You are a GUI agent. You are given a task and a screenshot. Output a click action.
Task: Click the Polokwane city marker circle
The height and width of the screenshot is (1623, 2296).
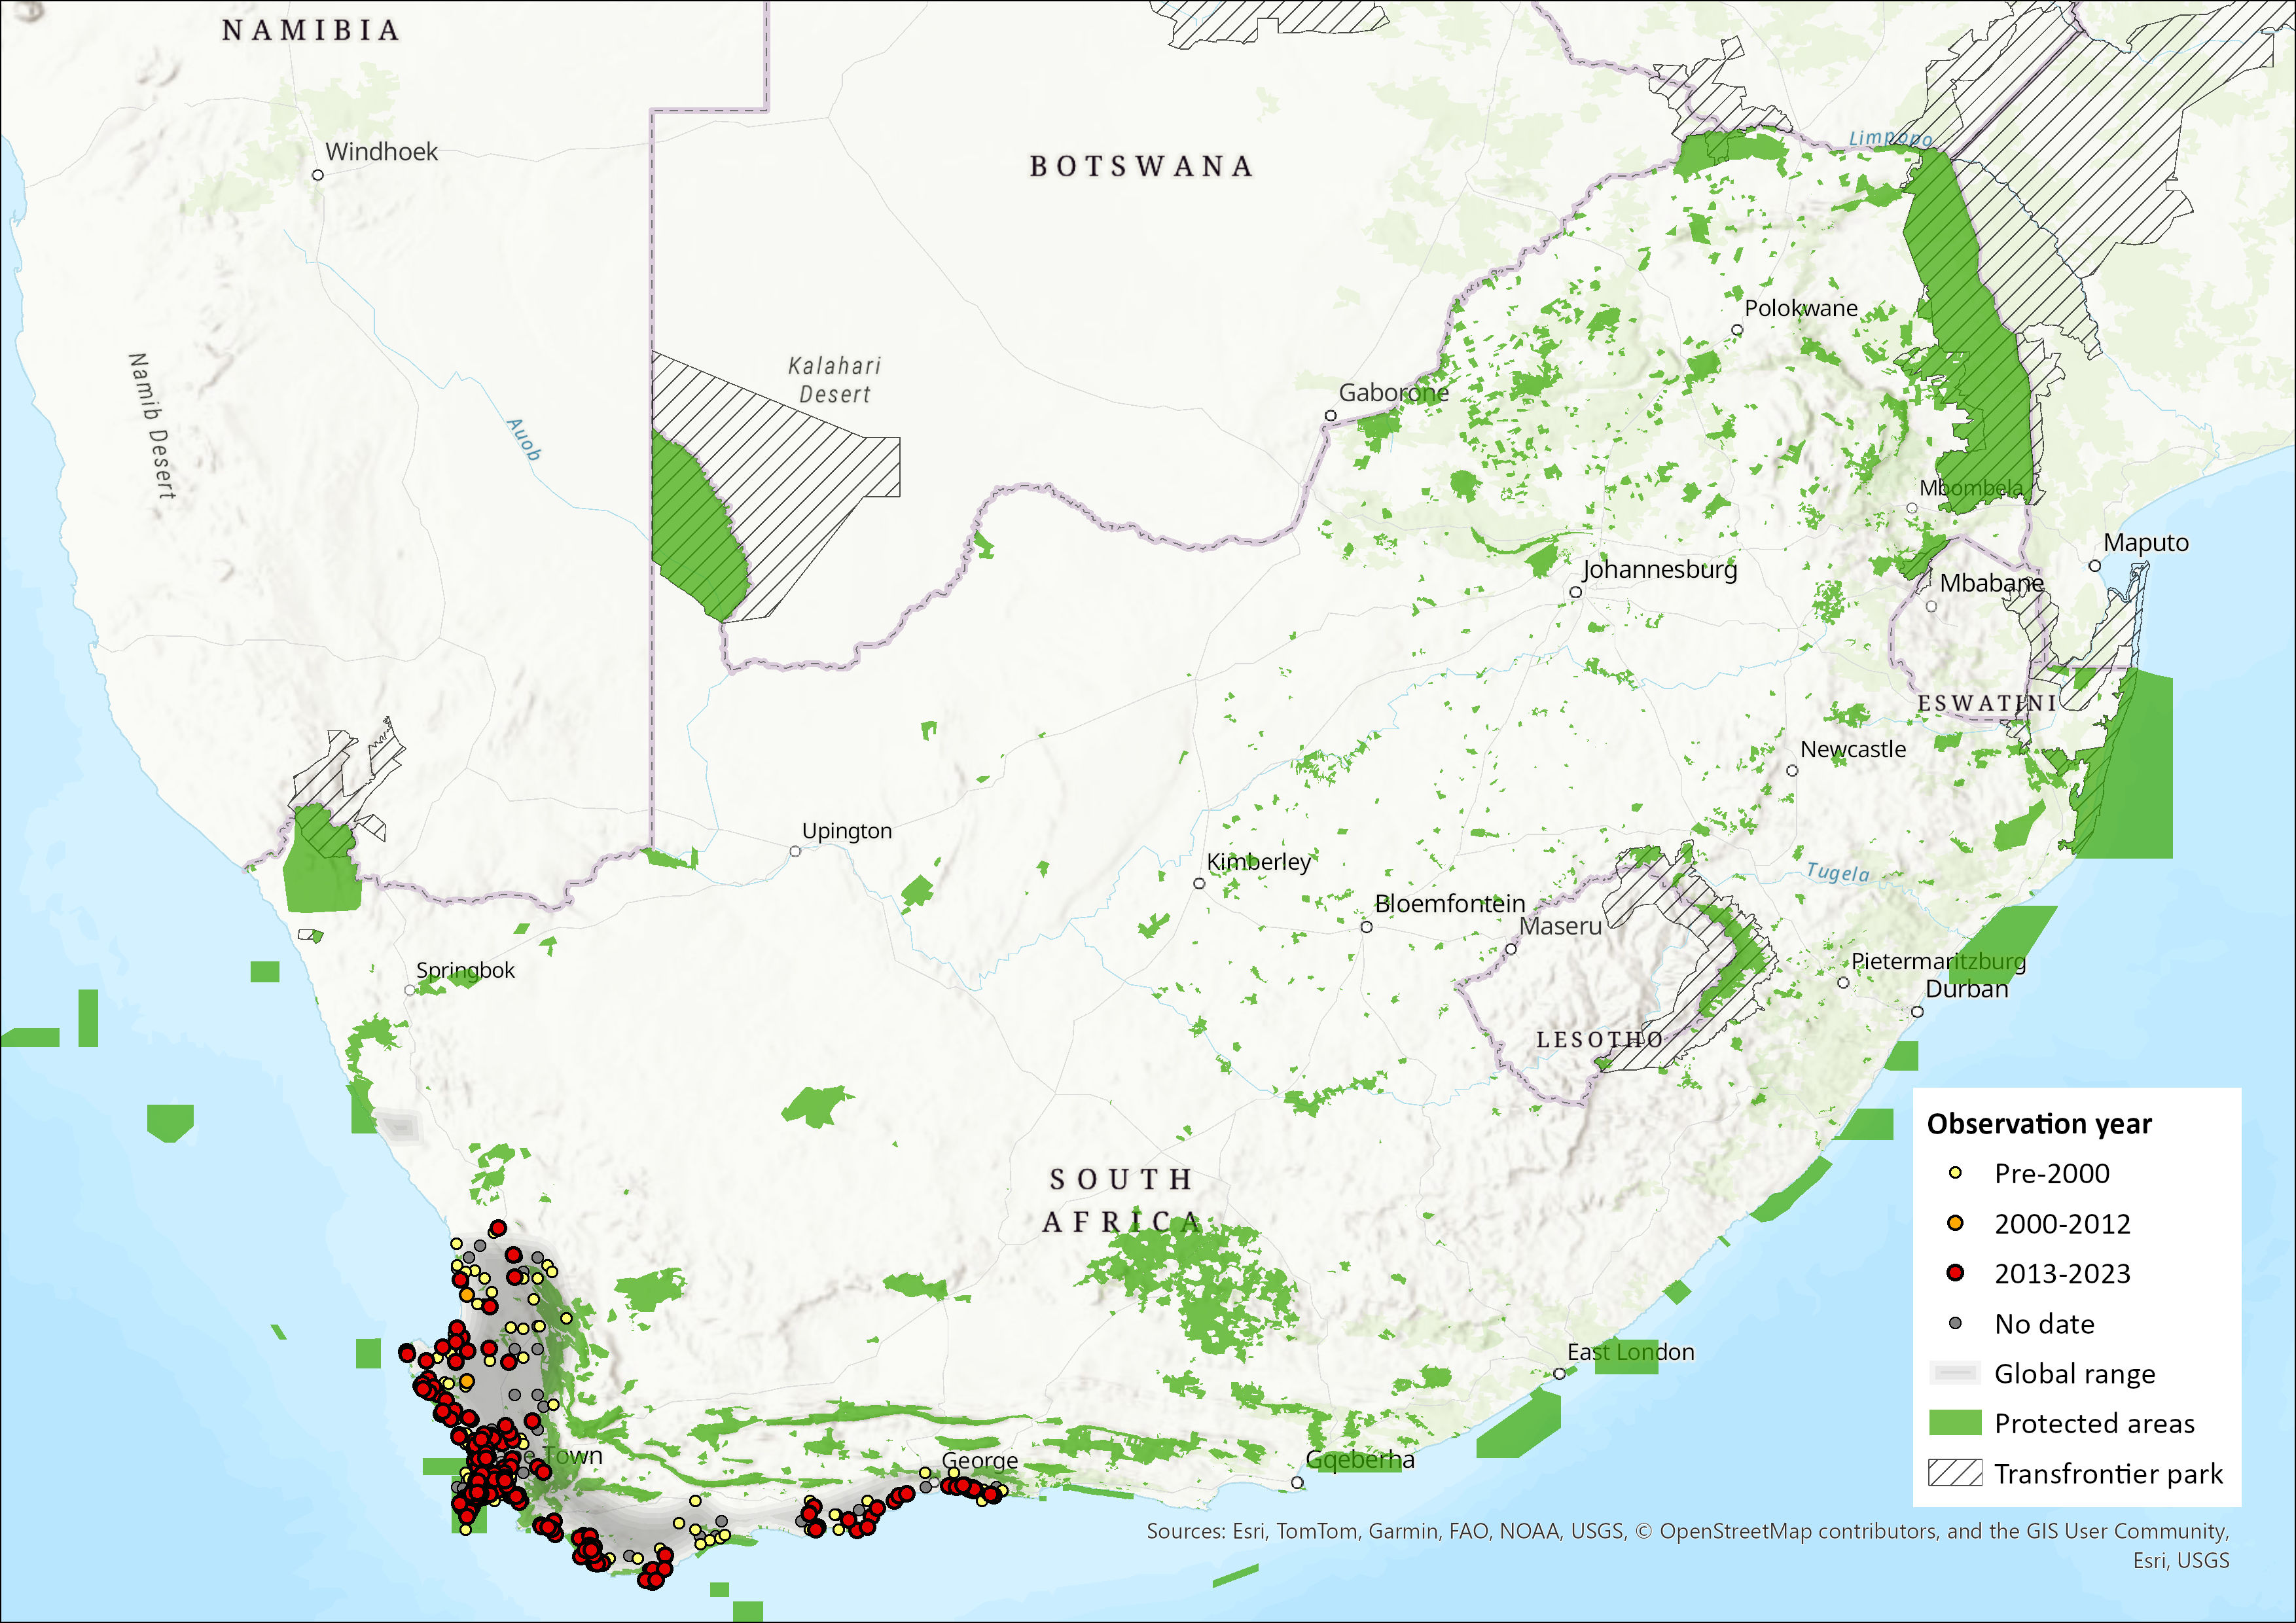coord(1737,330)
